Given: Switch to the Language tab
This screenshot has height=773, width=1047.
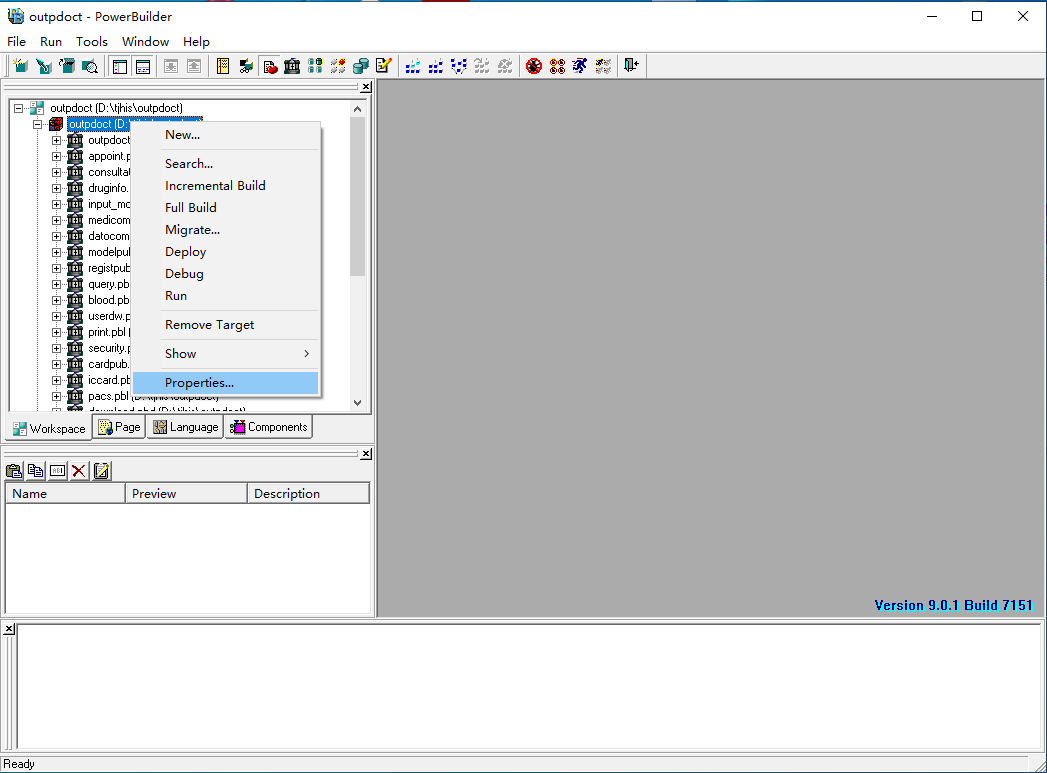Looking at the screenshot, I should click(x=186, y=427).
